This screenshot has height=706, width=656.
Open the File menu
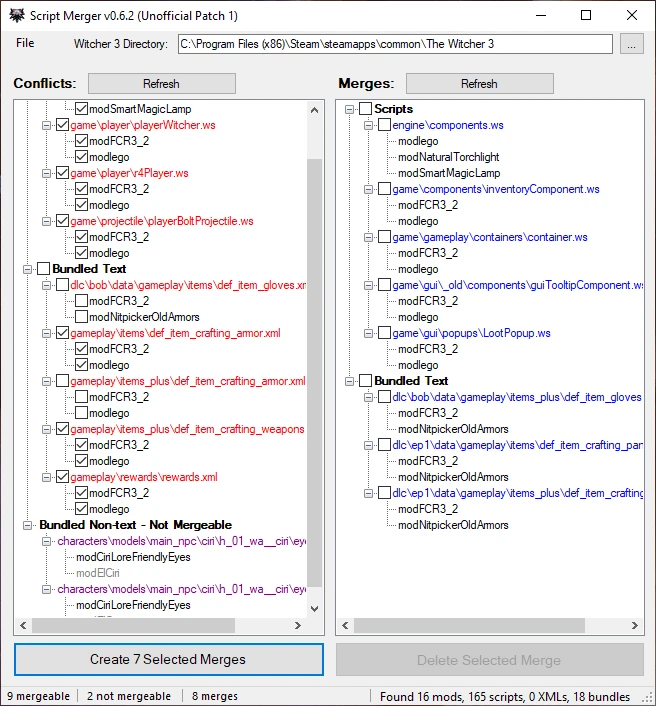pos(25,43)
